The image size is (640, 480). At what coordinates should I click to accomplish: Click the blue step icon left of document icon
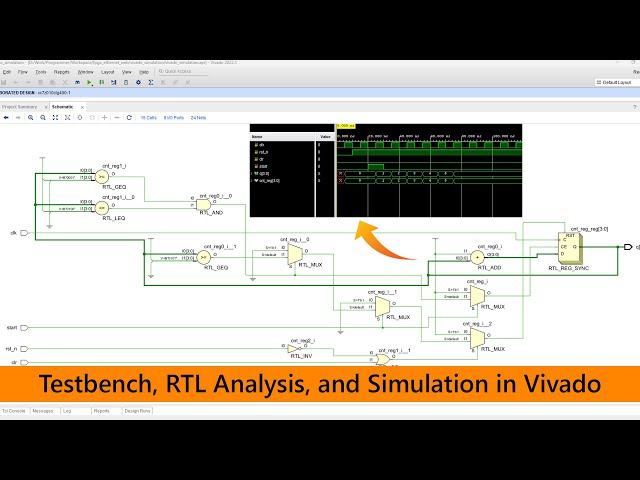(114, 82)
